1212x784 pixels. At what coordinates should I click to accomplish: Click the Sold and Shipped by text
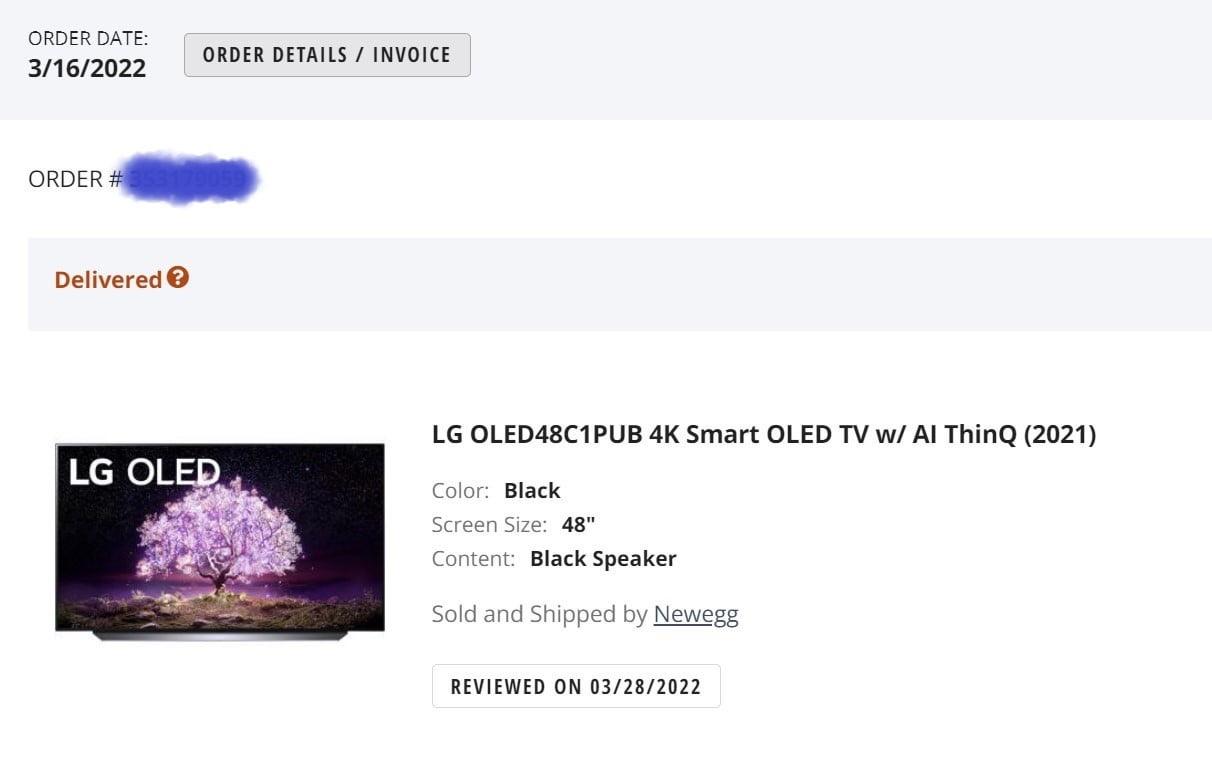click(540, 614)
